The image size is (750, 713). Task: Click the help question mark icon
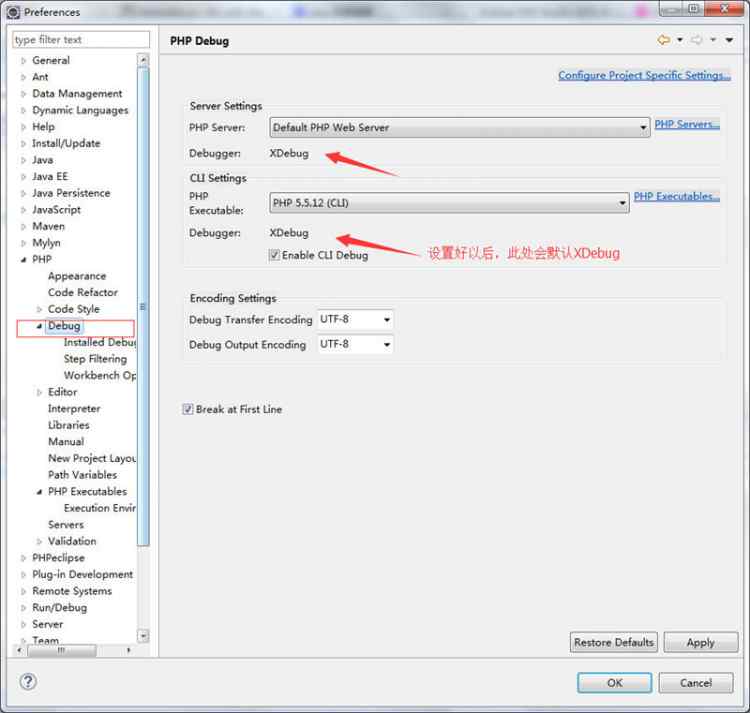pyautogui.click(x=28, y=681)
